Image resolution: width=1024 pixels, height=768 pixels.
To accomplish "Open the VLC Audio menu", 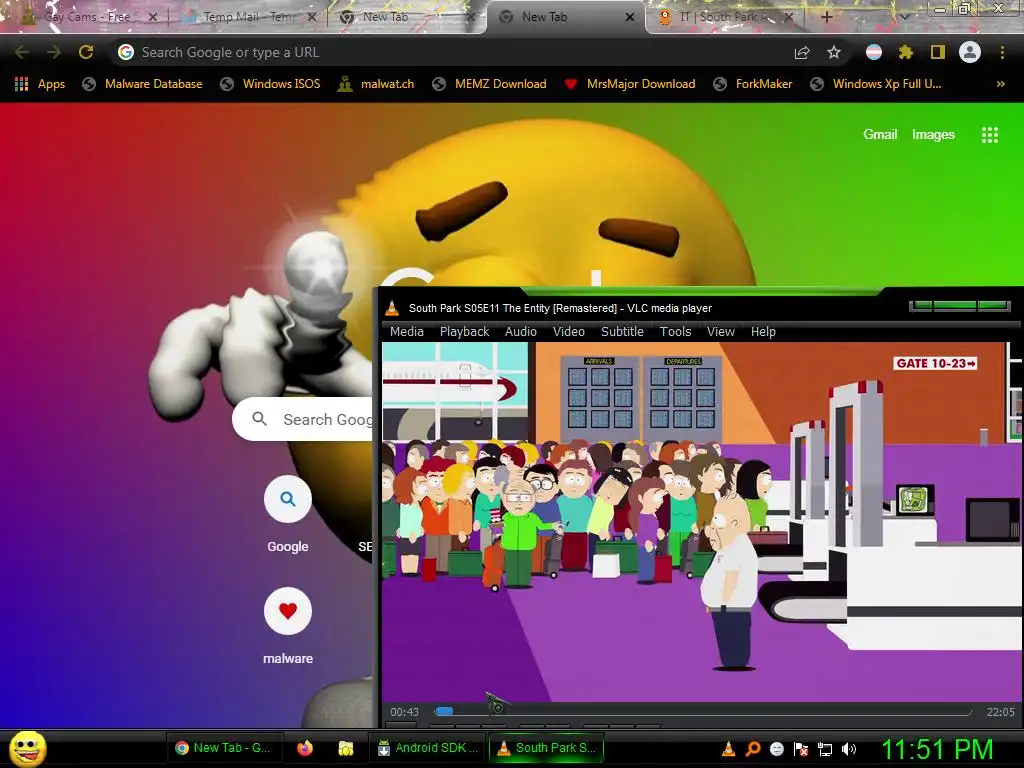I will coord(520,332).
